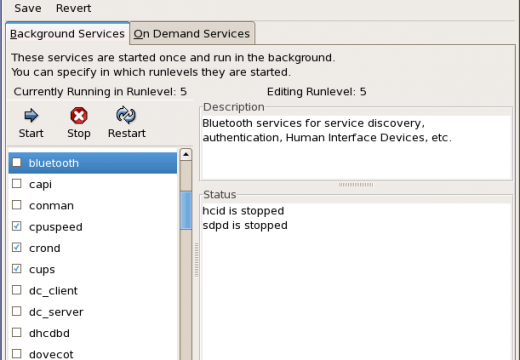Screen dimensions: 520x360
Task: Select the conman service name
Action: [x=51, y=206]
